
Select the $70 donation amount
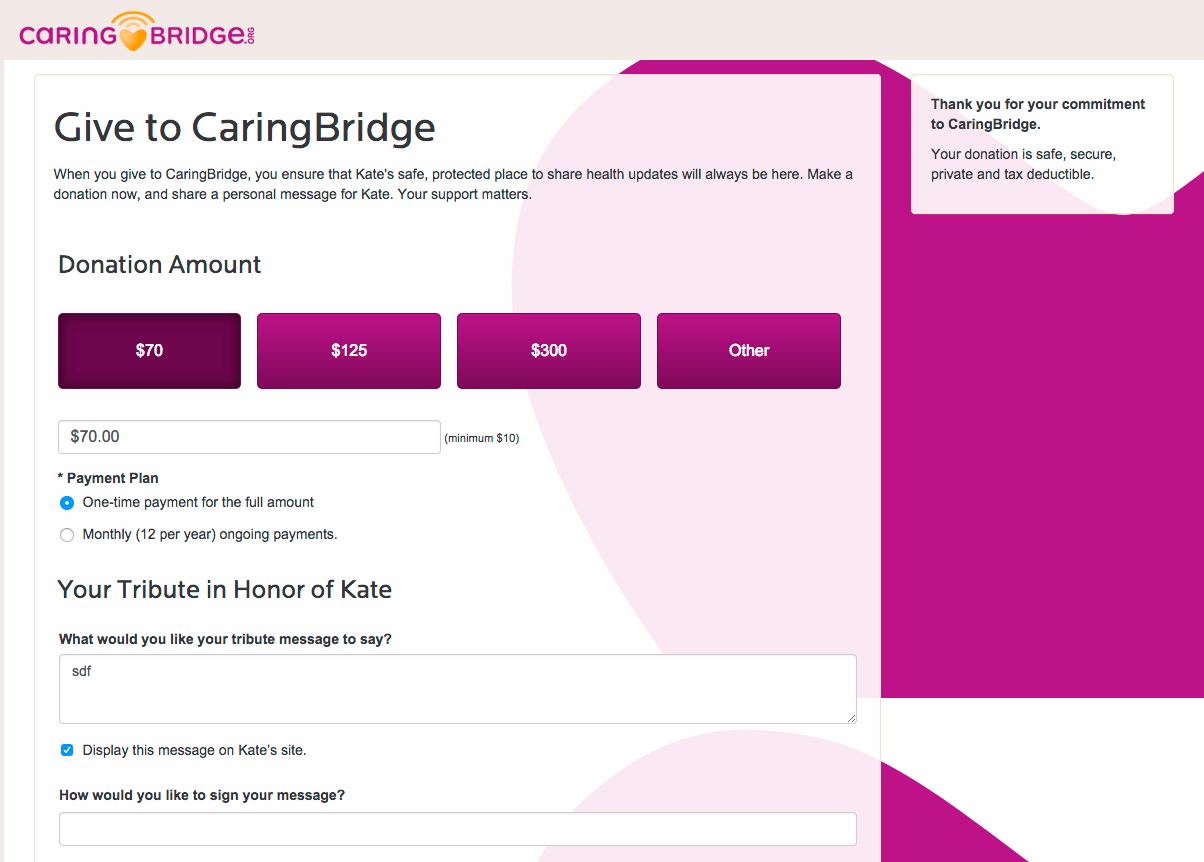pyautogui.click(x=149, y=351)
